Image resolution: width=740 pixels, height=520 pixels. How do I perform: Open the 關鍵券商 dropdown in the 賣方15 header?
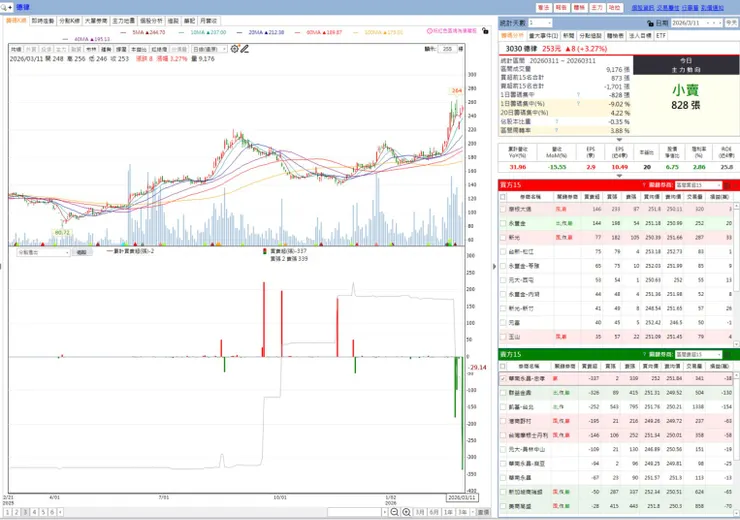click(x=698, y=354)
